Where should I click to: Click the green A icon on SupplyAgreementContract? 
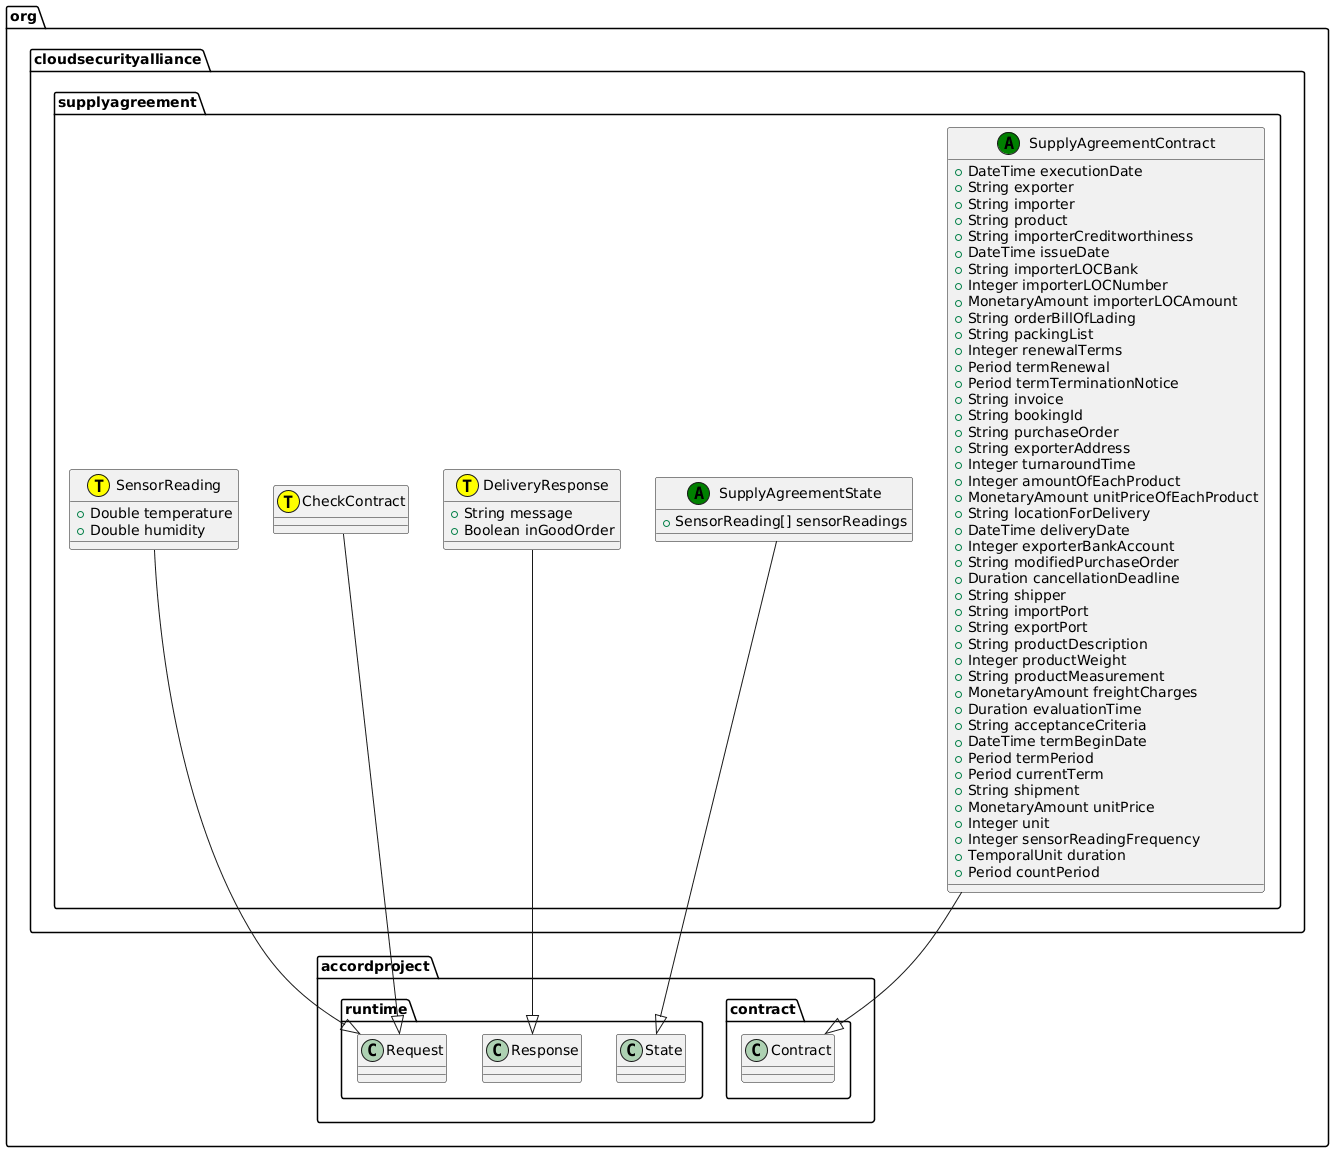(1010, 143)
